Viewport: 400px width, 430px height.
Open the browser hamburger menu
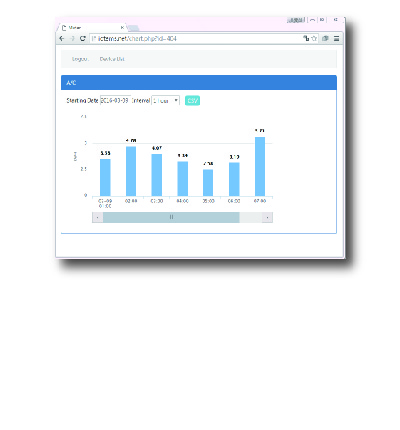337,39
